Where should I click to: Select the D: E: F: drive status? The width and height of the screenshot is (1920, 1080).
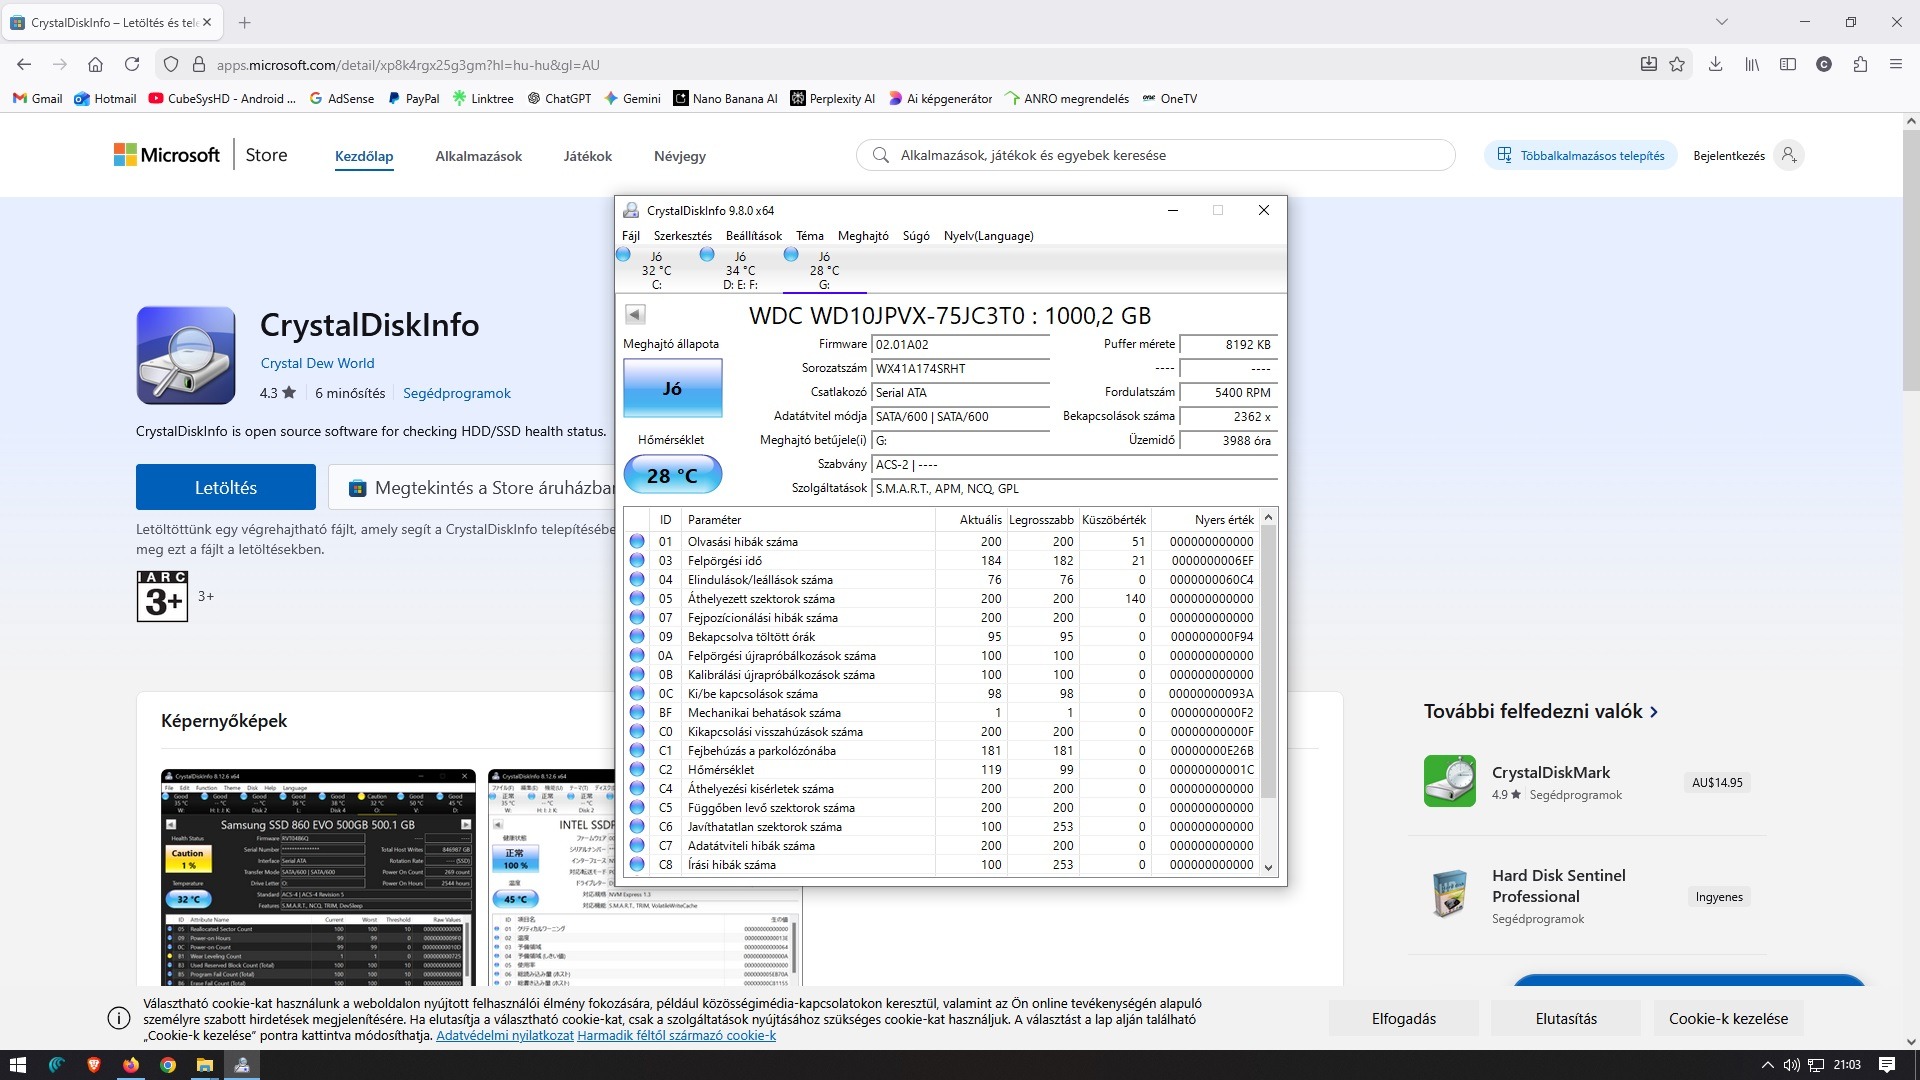pos(740,270)
